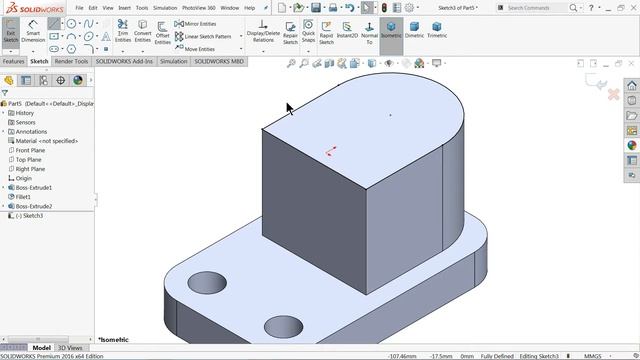Open the Simulation ribbon tab
Viewport: 640px width, 360px height.
tap(173, 61)
